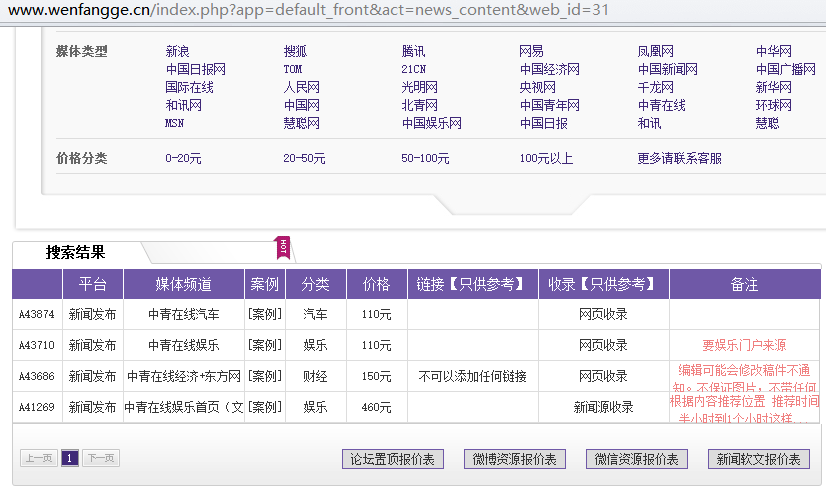Image resolution: width=826 pixels, height=489 pixels.
Task: Filter media type by 新浪
Action: coord(177,51)
